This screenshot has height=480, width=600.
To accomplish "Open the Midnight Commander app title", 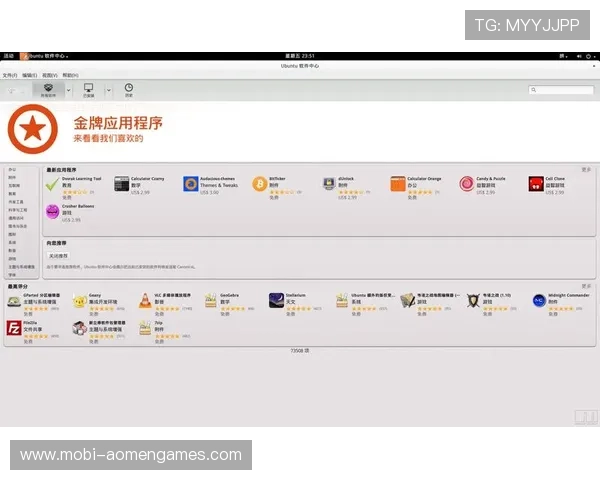I will (x=569, y=295).
